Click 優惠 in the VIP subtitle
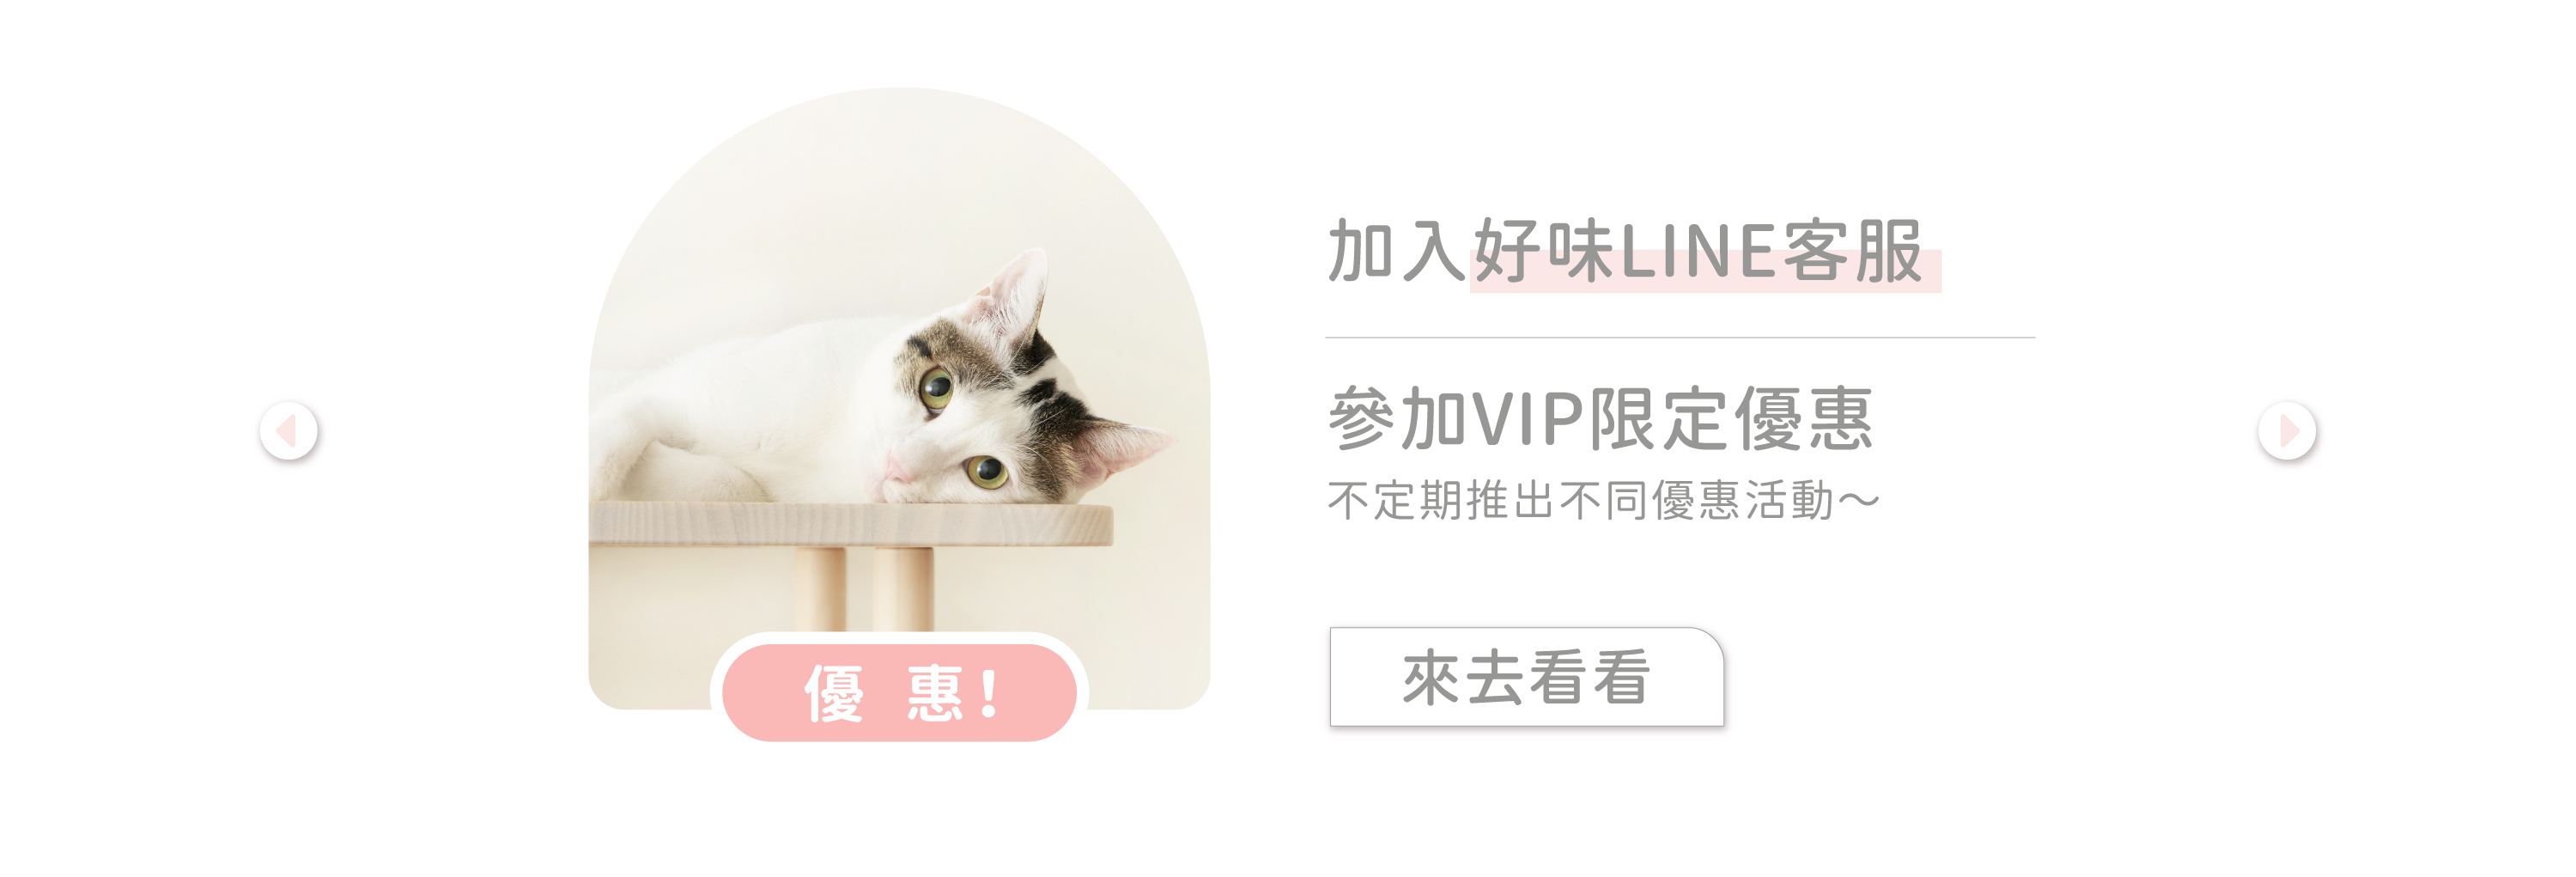This screenshot has height=877, width=2576. pyautogui.click(x=1803, y=419)
